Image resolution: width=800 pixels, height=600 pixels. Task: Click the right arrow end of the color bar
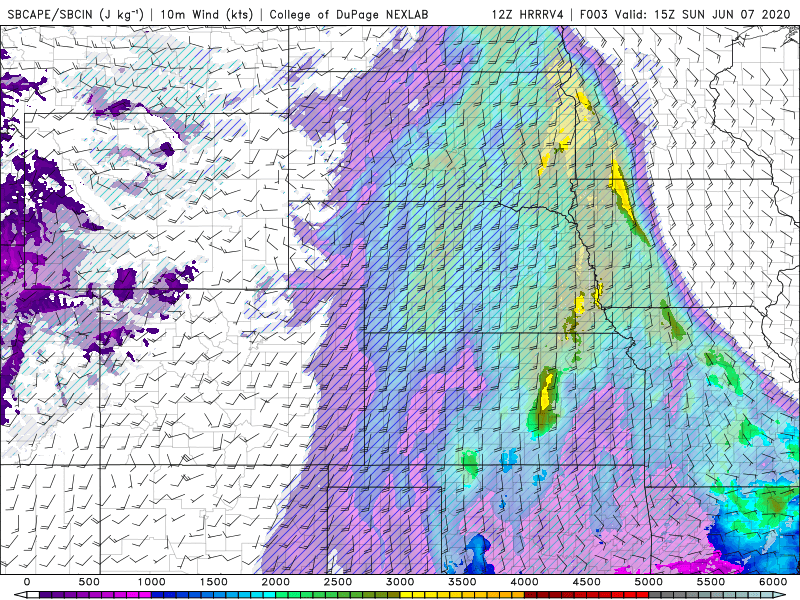tap(780, 594)
